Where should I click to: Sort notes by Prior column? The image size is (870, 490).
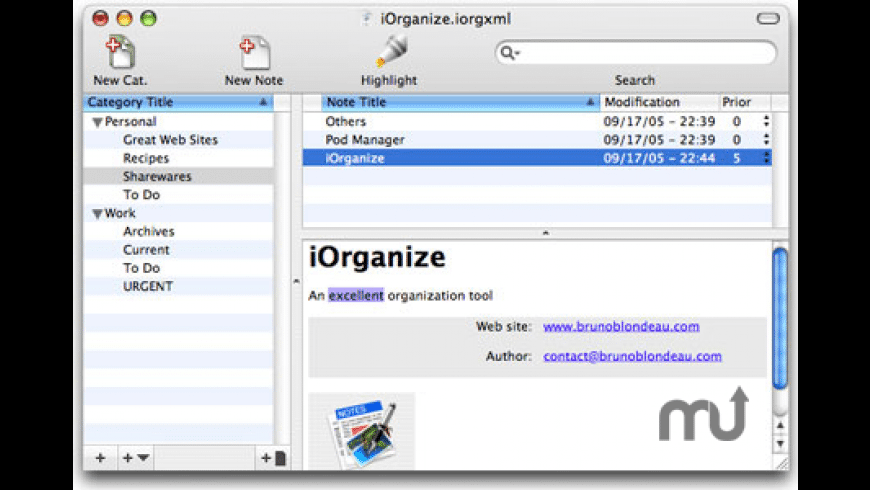tap(744, 102)
